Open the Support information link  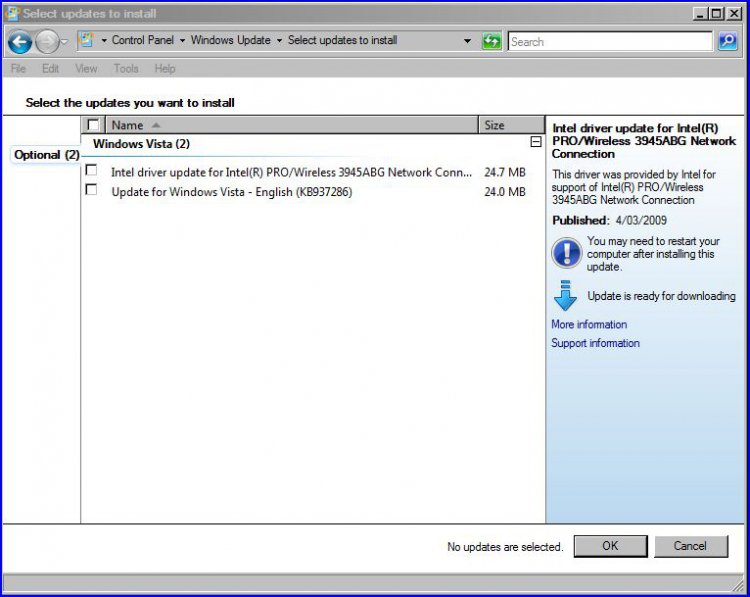pos(595,343)
